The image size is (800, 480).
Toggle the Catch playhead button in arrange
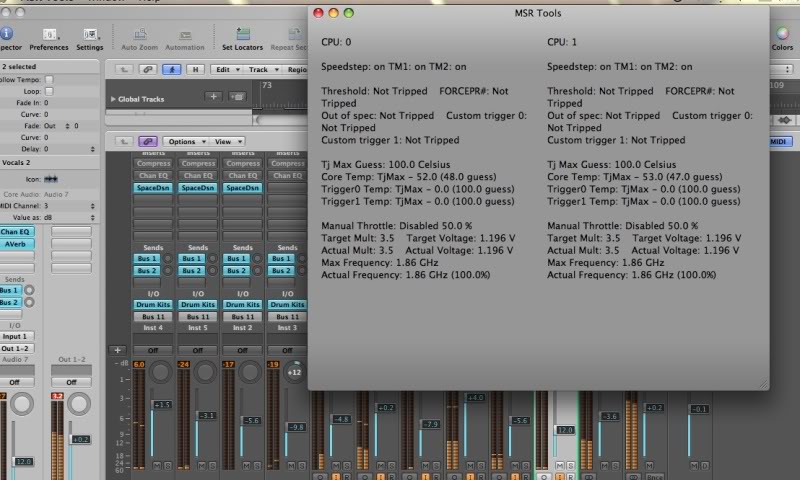point(170,69)
